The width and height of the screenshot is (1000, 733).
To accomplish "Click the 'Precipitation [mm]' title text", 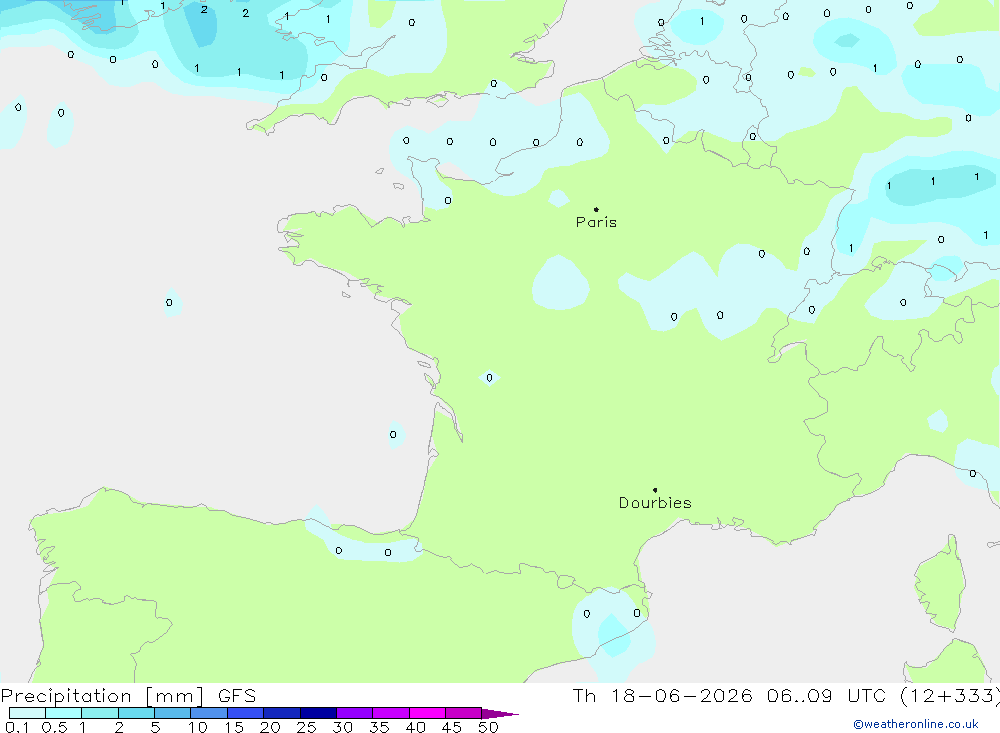I will click(102, 696).
